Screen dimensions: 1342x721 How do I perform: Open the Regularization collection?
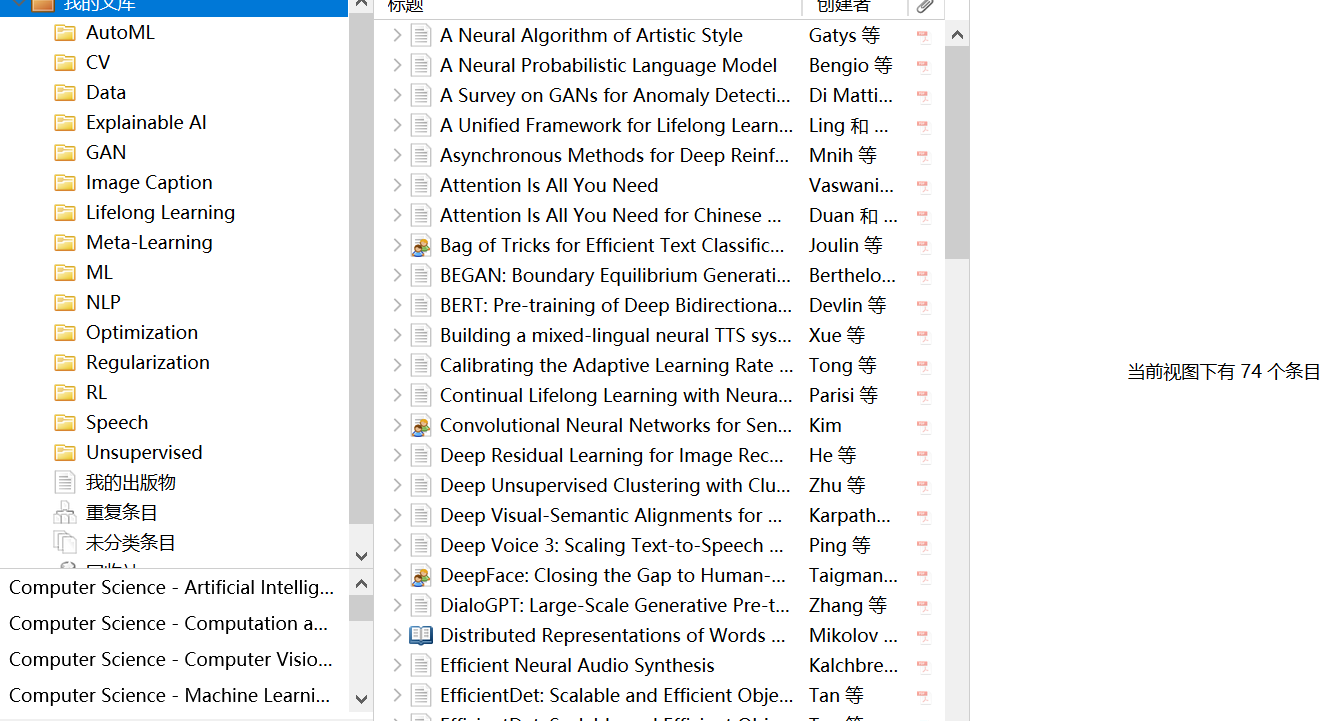pyautogui.click(x=148, y=362)
